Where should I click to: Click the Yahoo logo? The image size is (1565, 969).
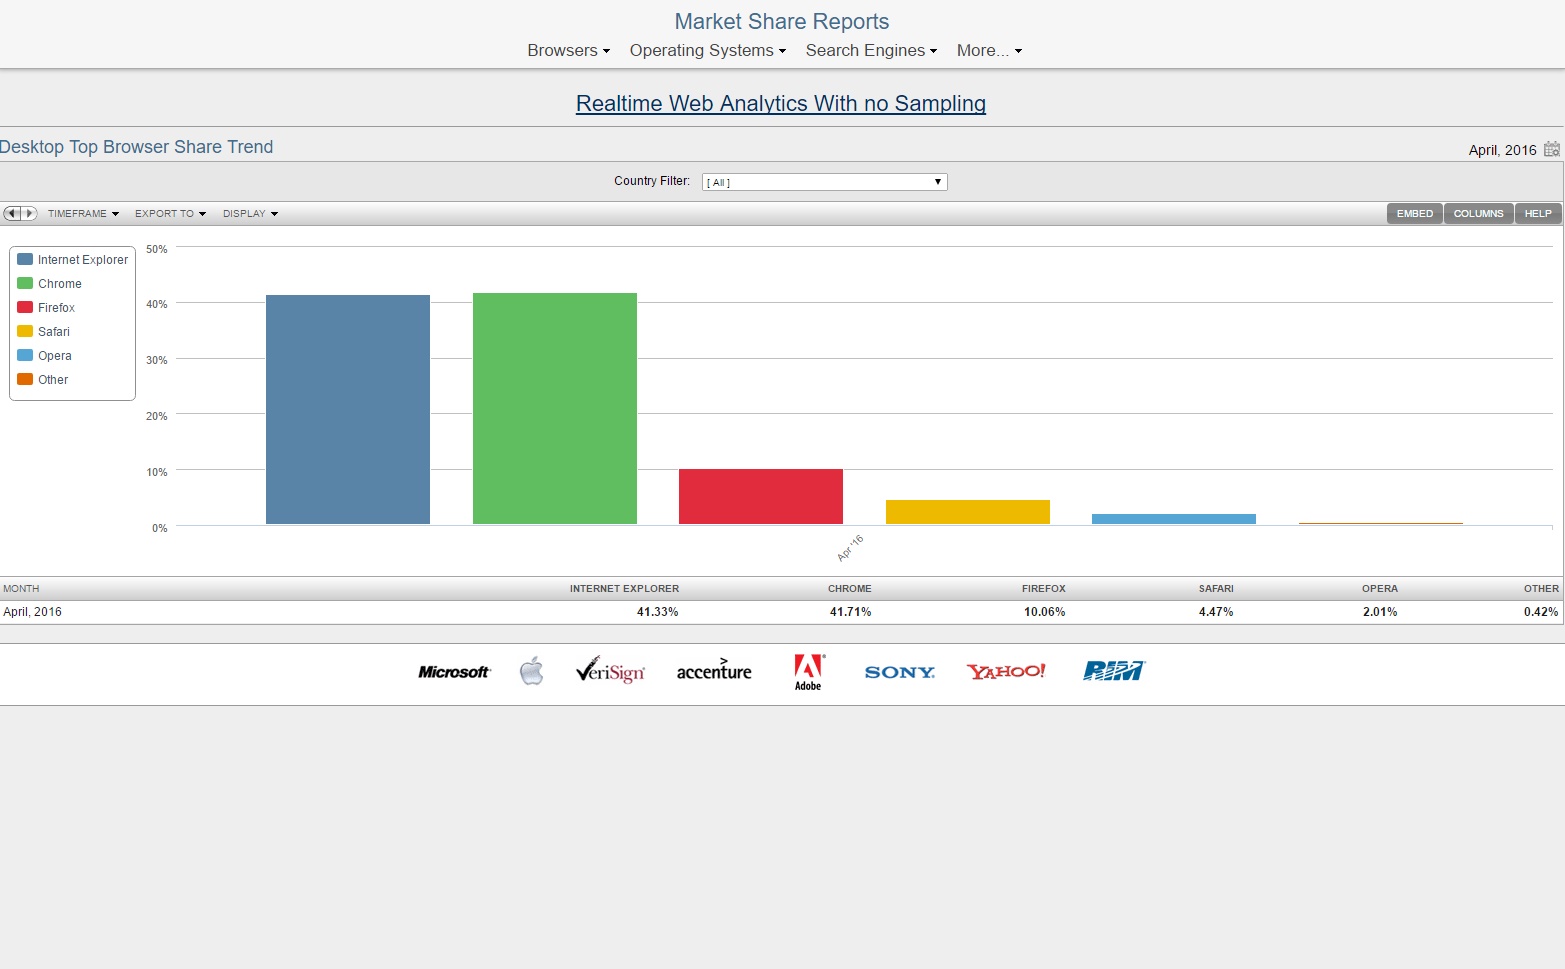(1006, 671)
